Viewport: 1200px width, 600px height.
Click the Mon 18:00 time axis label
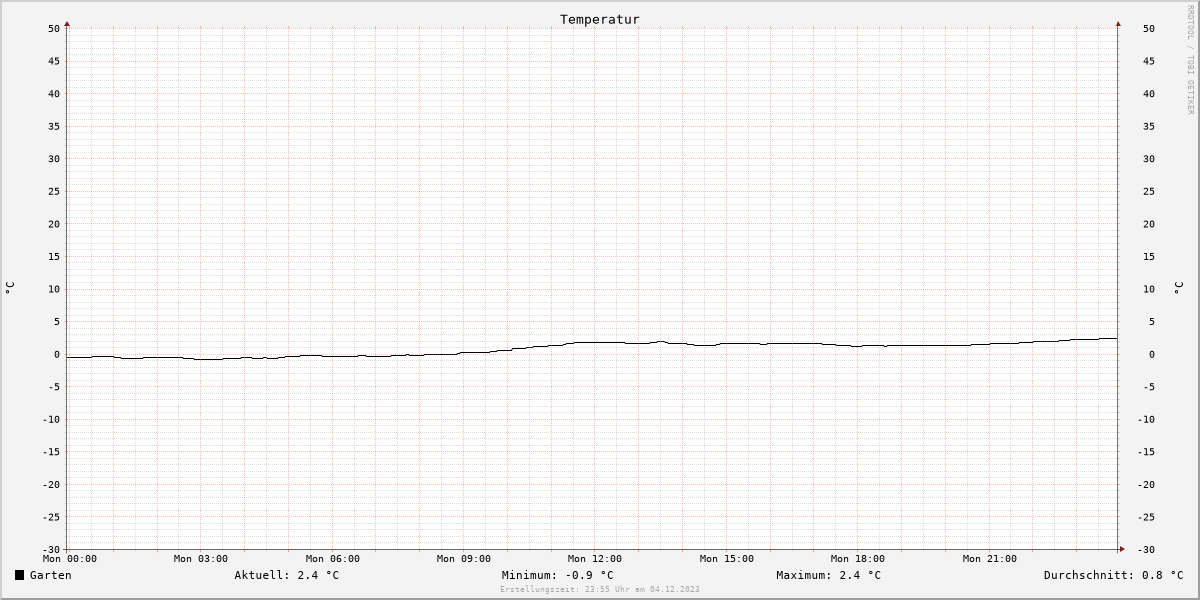pyautogui.click(x=858, y=559)
